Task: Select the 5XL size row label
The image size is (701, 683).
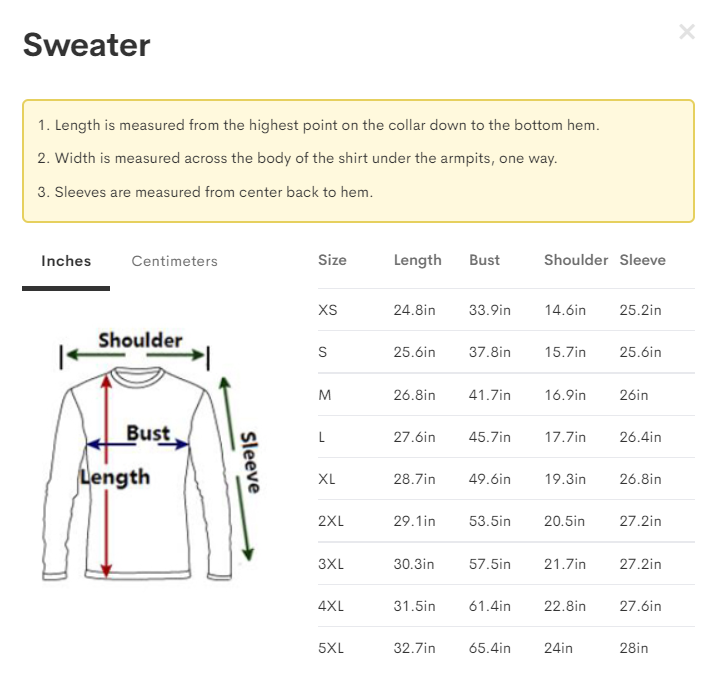Action: click(331, 648)
